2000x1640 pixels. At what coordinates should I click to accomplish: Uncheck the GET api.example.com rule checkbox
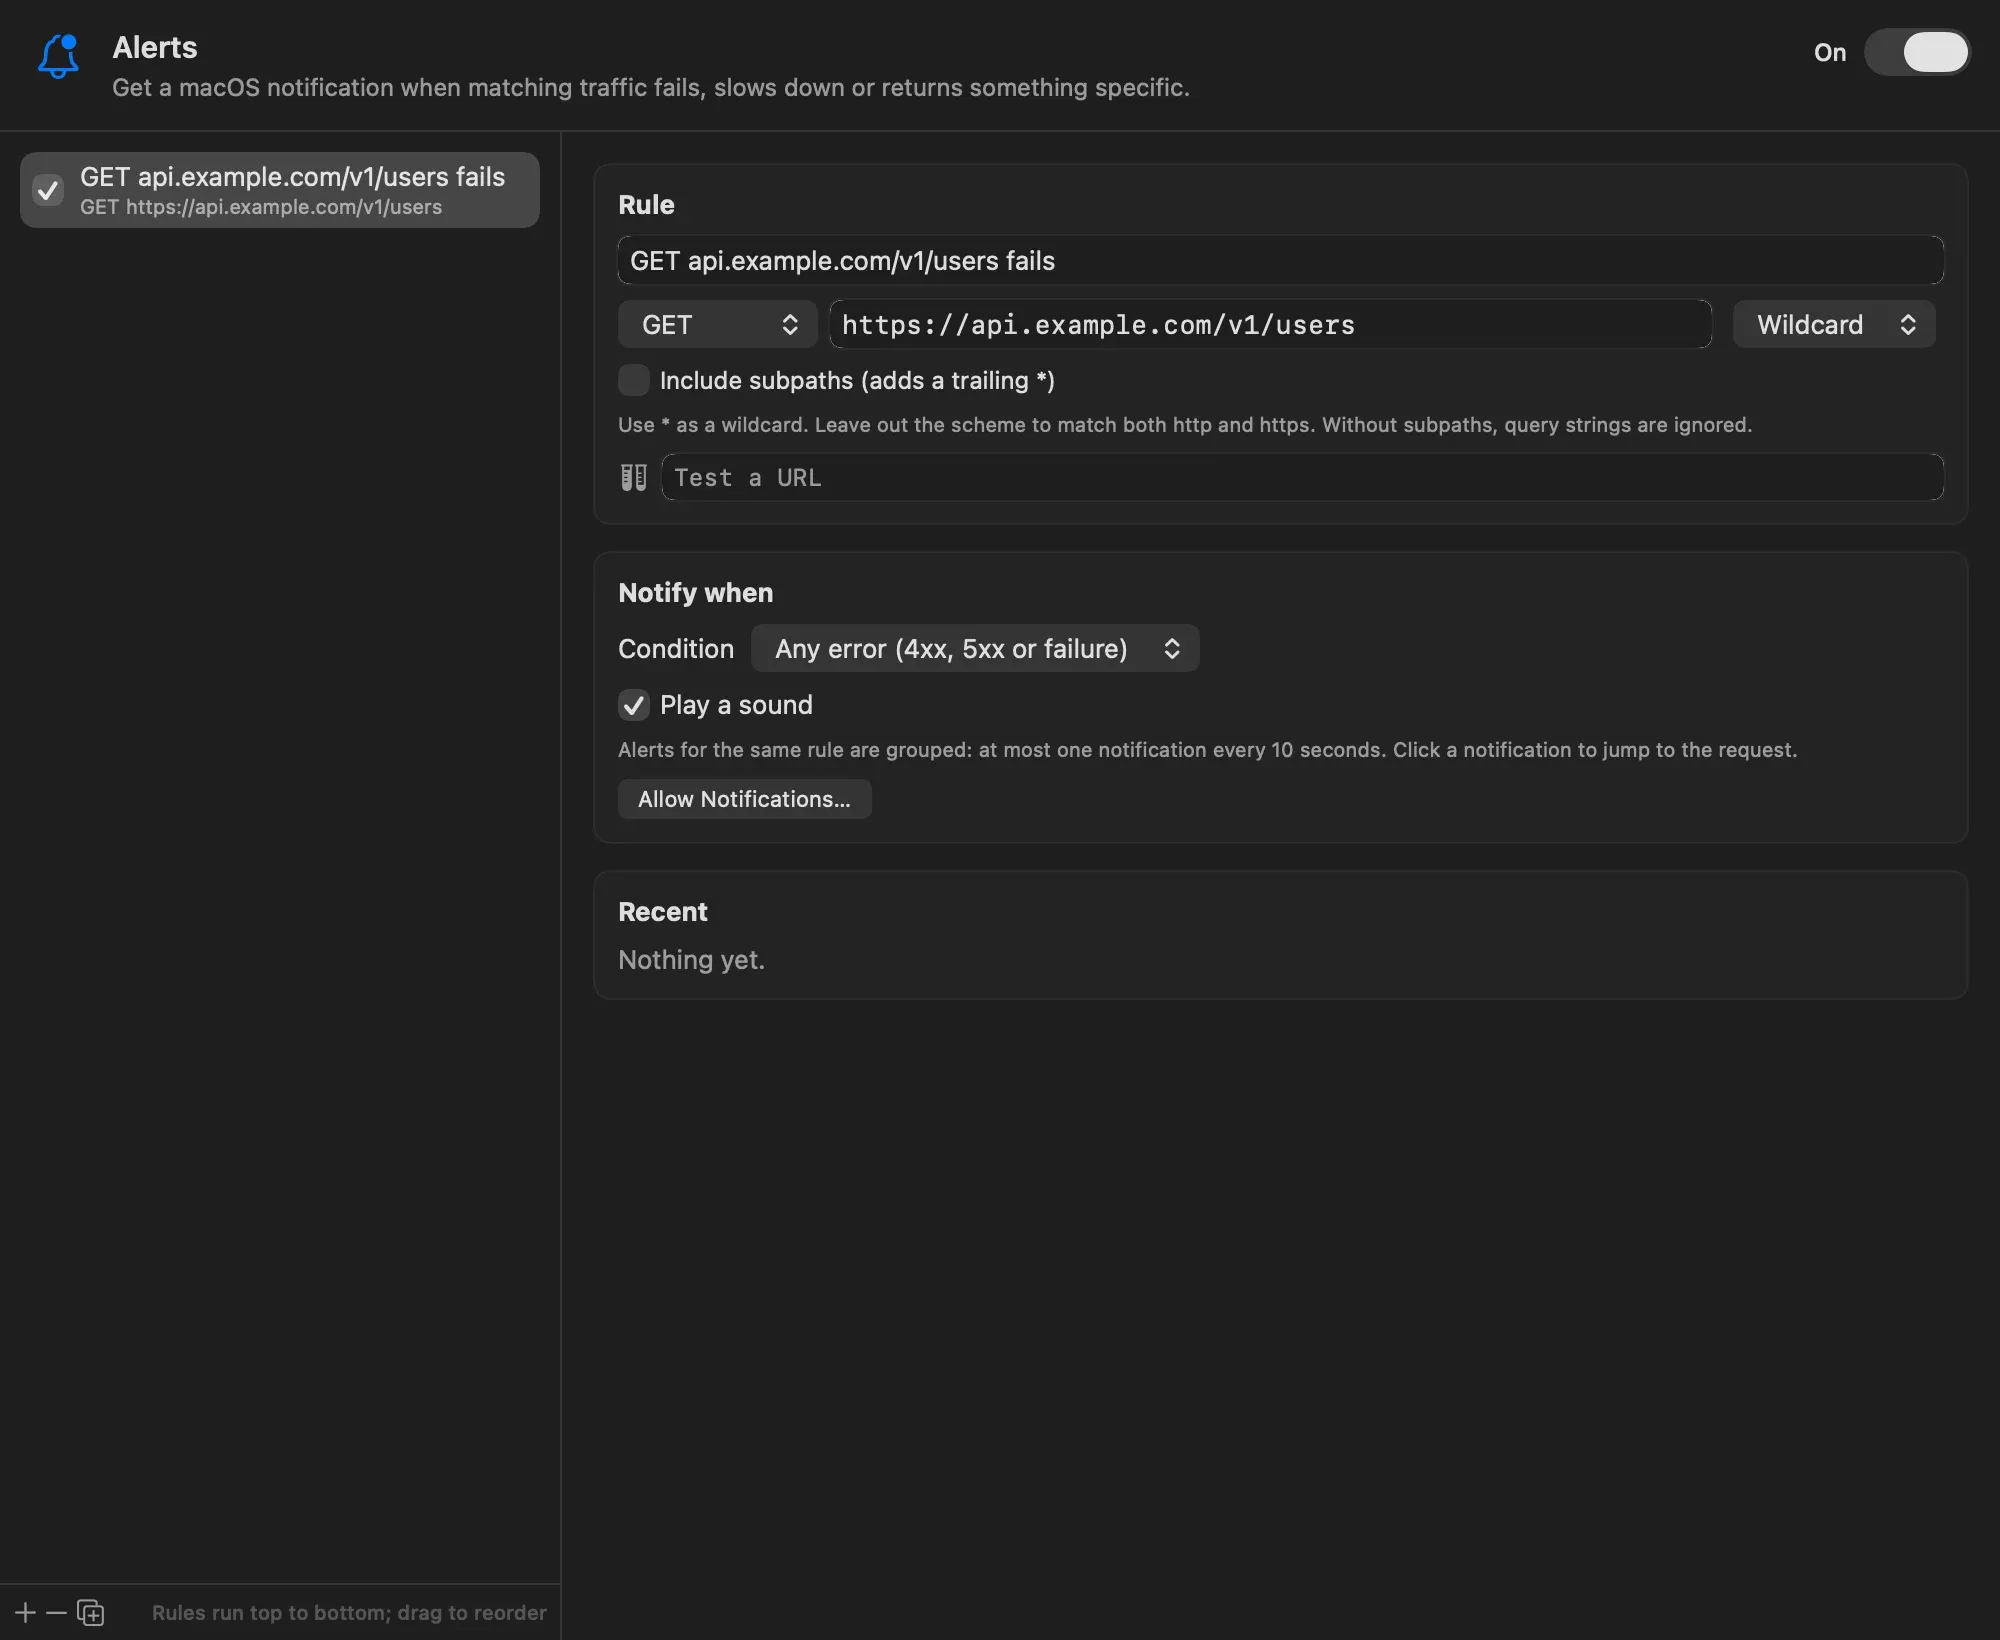click(48, 190)
